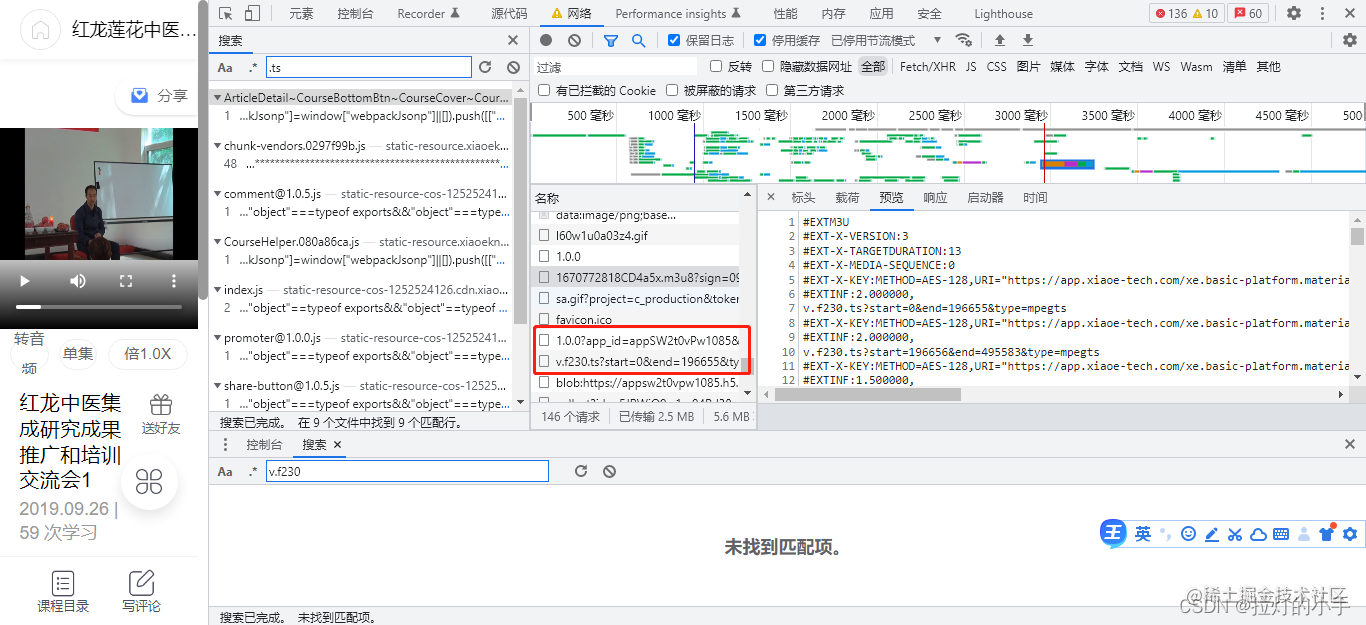Click the import HAR file upload icon
This screenshot has width=1366, height=625.
click(1000, 39)
